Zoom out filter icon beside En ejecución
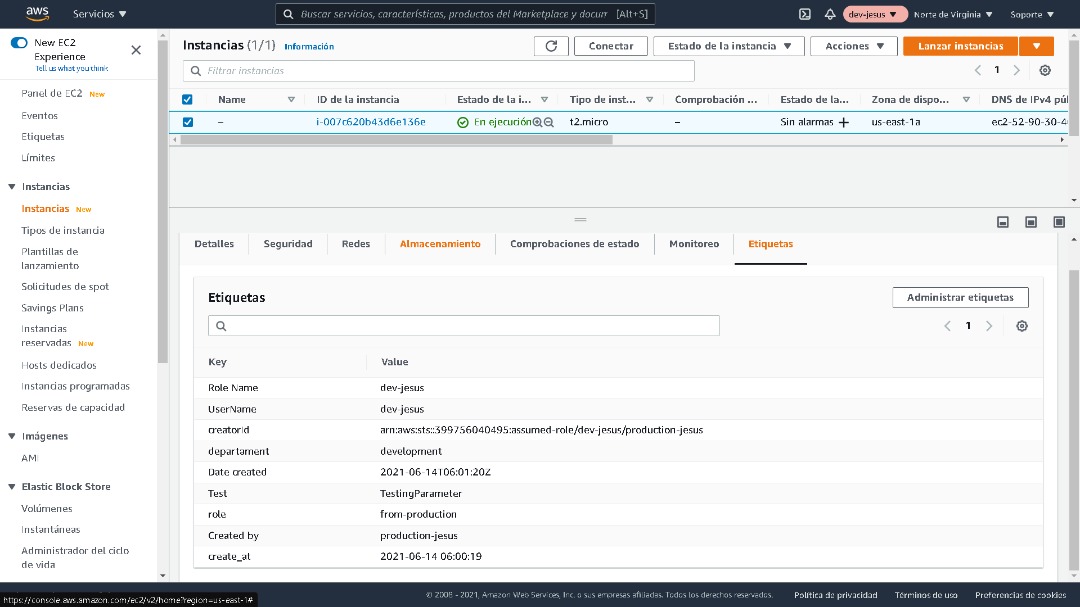This screenshot has height=607, width=1080. (x=549, y=122)
